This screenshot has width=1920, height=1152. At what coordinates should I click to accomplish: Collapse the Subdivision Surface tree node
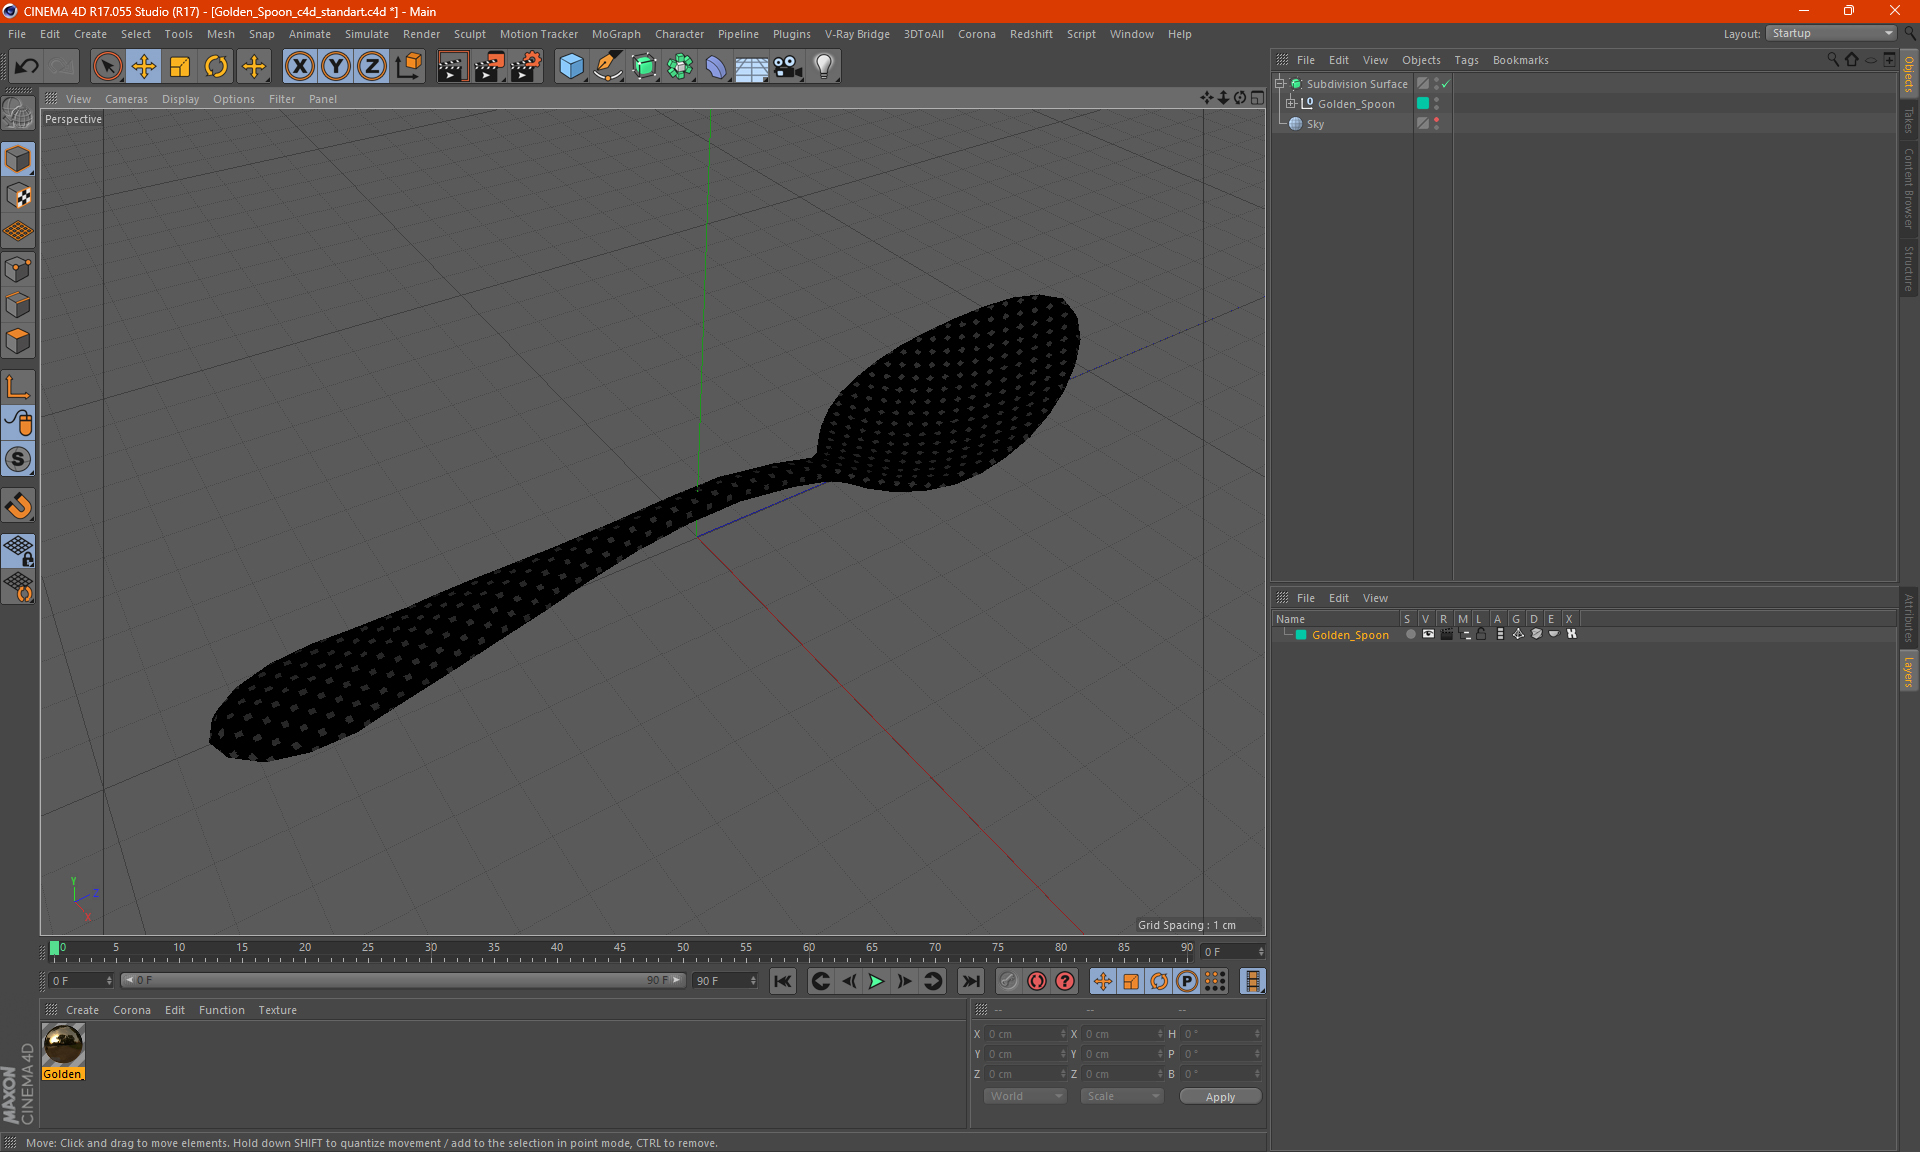[x=1279, y=84]
